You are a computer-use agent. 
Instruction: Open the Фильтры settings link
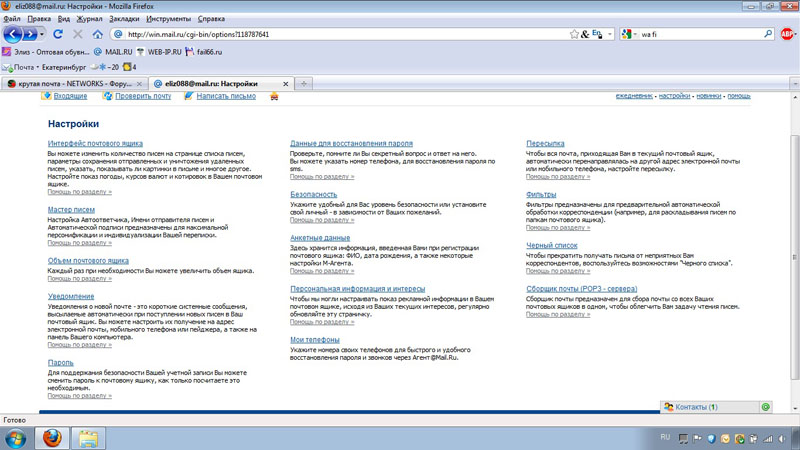tap(541, 194)
